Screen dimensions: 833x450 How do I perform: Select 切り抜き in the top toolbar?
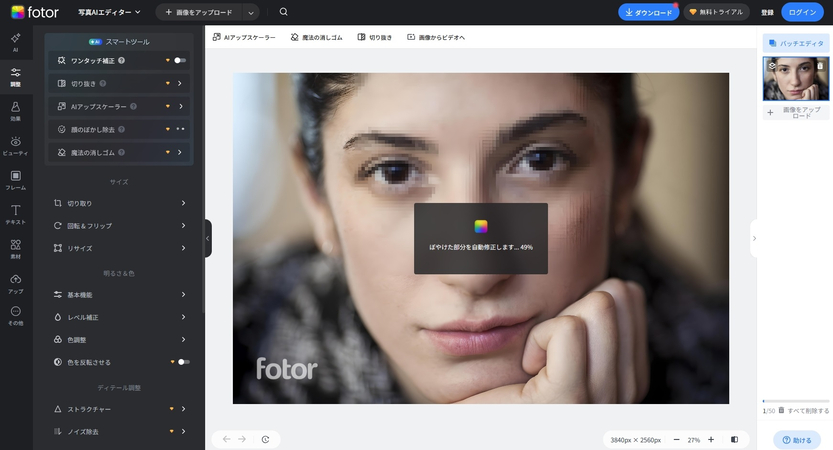point(375,37)
